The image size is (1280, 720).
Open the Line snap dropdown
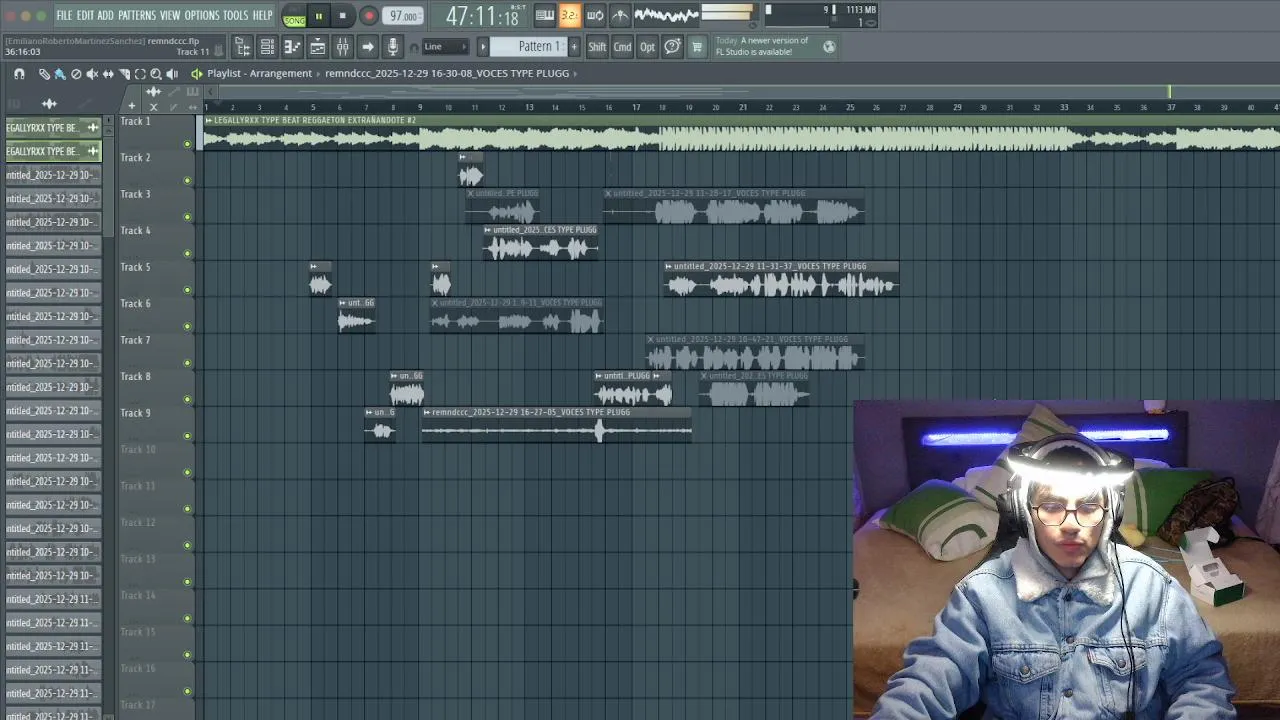click(445, 47)
